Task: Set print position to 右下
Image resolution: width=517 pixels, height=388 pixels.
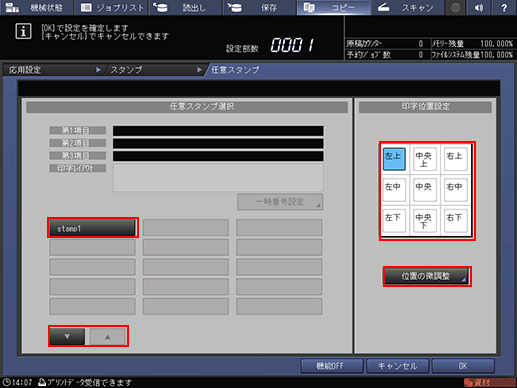Action: click(455, 220)
